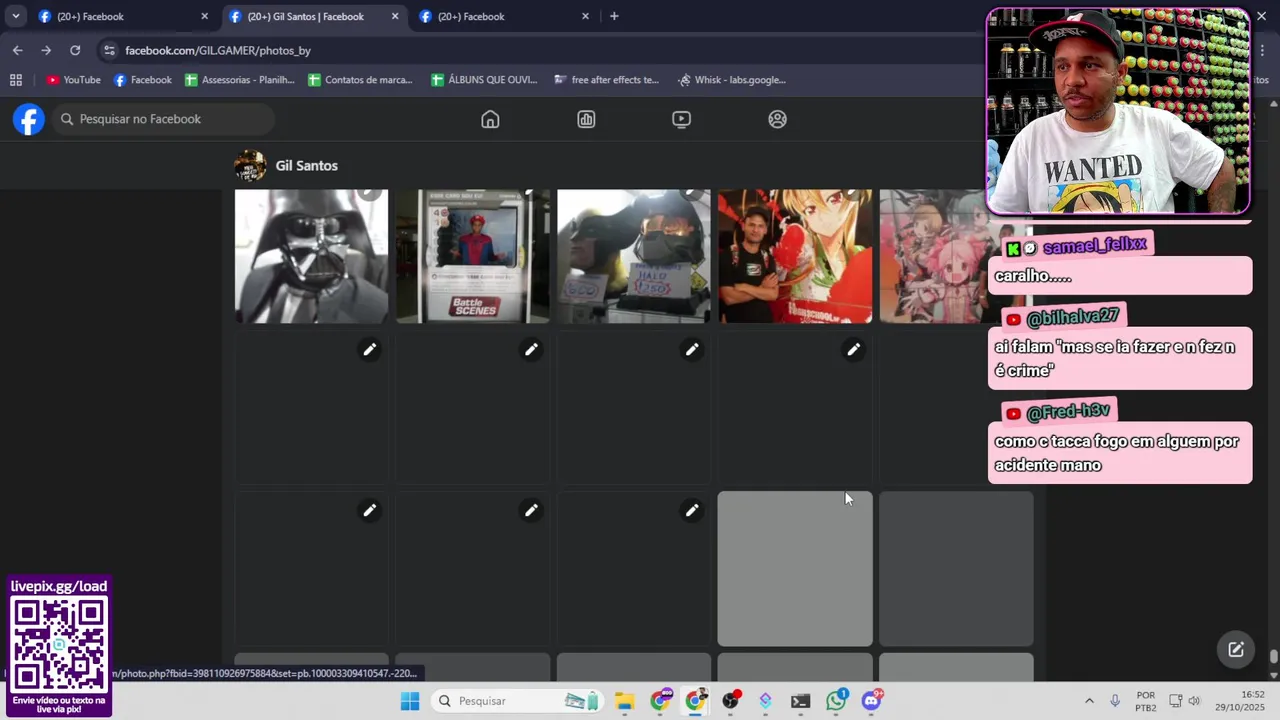Edit the photo under Darth Vader thumbnail
This screenshot has height=720, width=1280.
coord(369,349)
